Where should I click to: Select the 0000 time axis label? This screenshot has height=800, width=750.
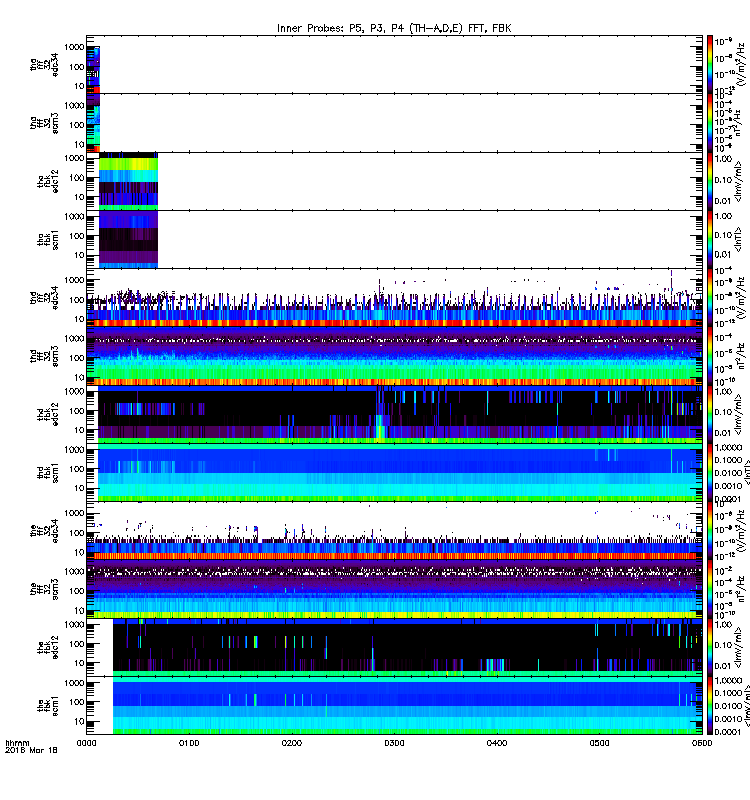pos(86,743)
